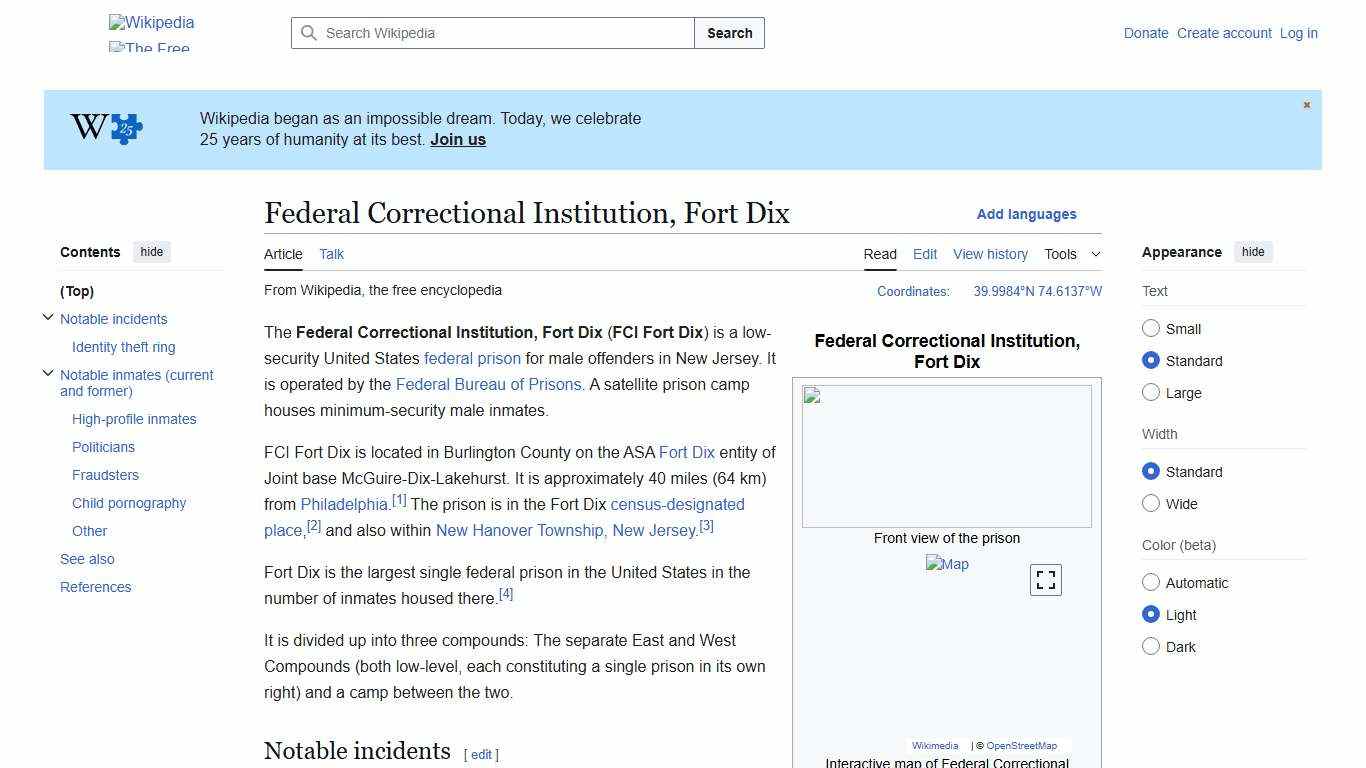Collapse the Notable inmates section in Contents

[48, 371]
